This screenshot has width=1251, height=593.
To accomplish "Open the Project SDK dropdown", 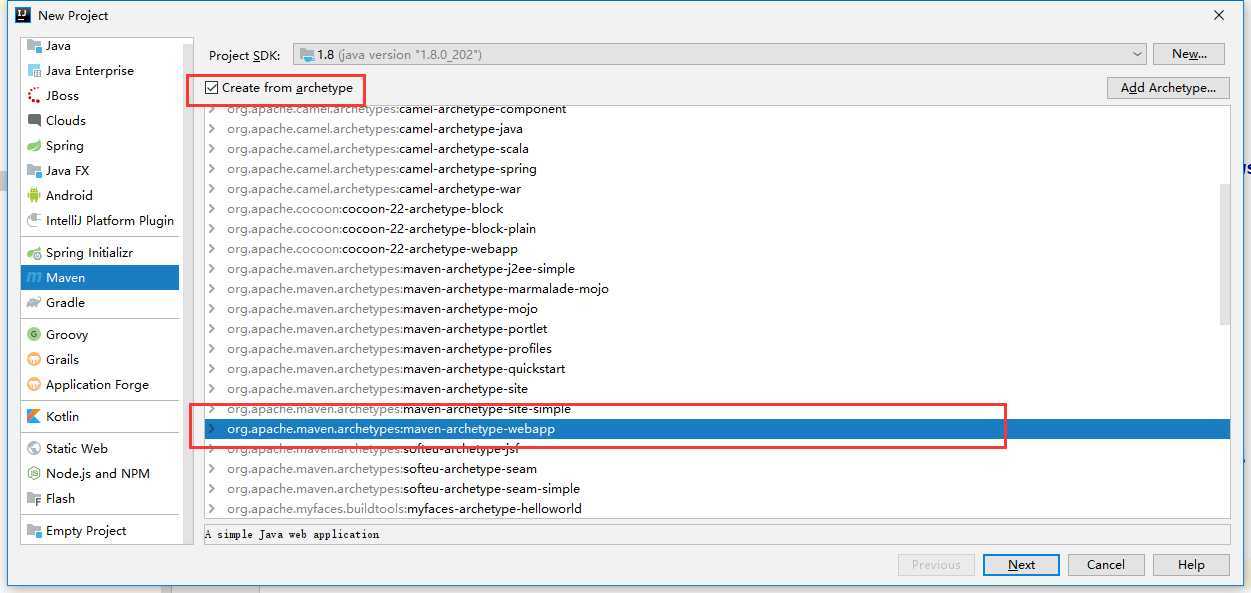I will point(720,54).
